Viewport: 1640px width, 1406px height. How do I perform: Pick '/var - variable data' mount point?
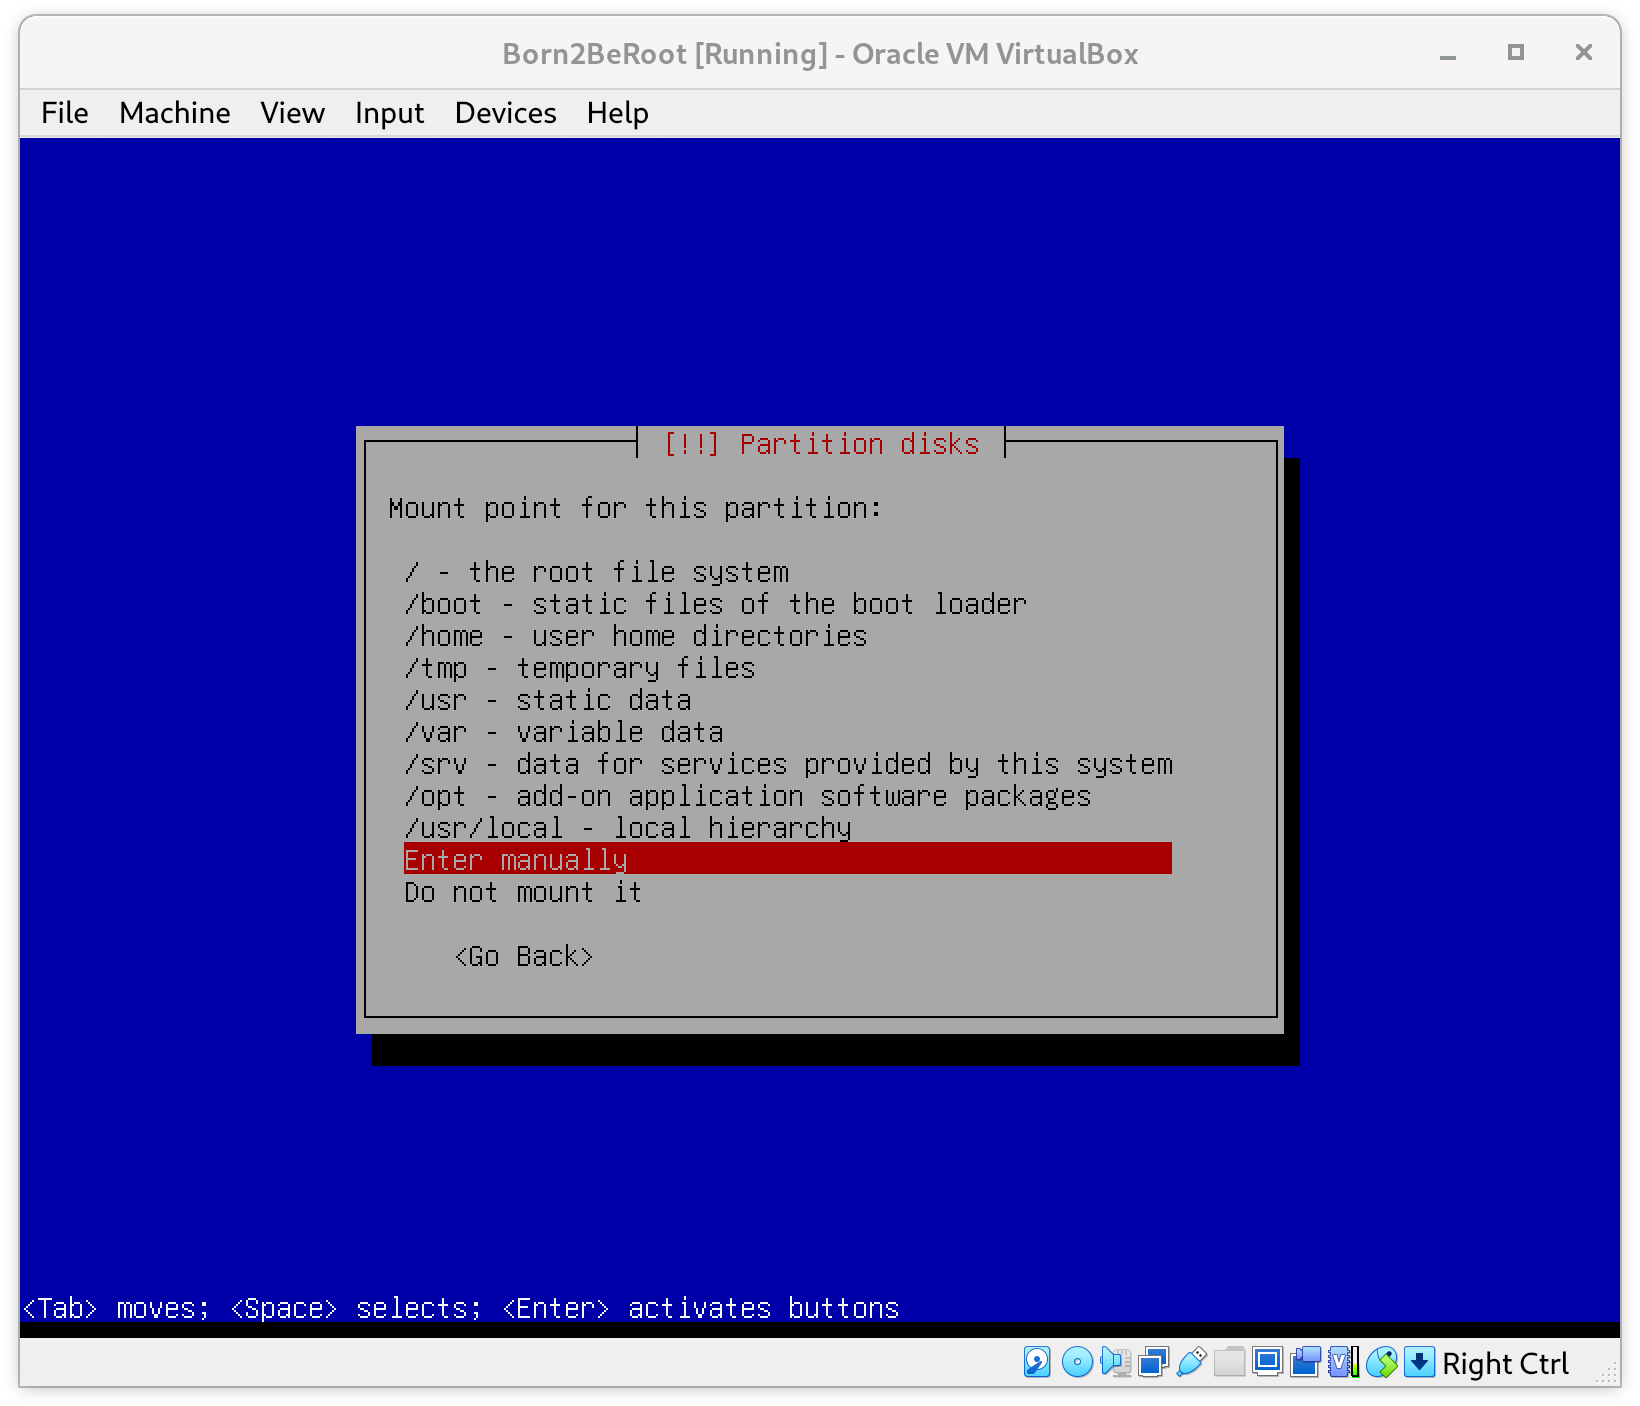pyautogui.click(x=787, y=733)
